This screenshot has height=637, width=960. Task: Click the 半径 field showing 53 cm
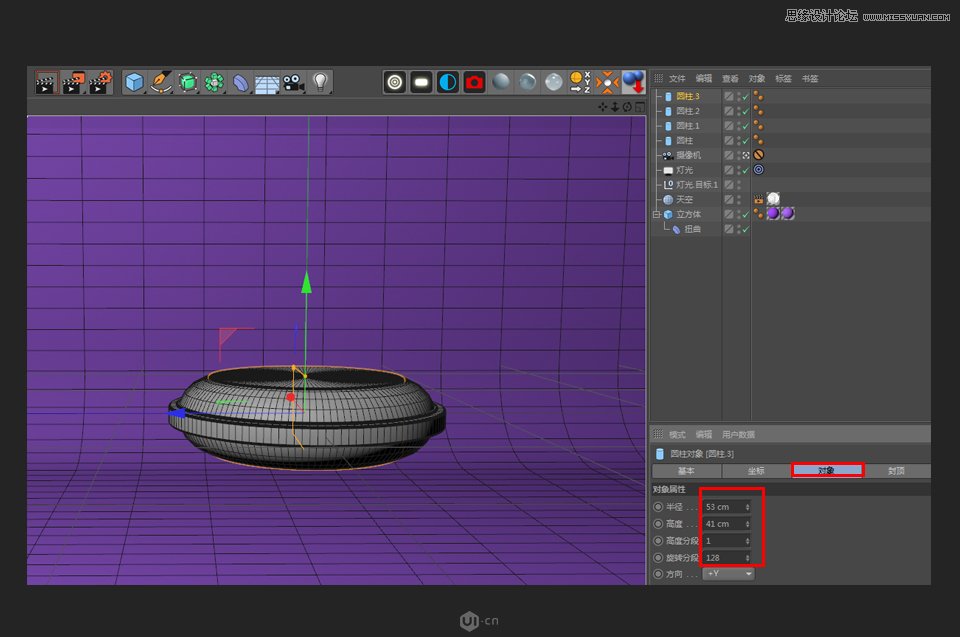point(725,507)
